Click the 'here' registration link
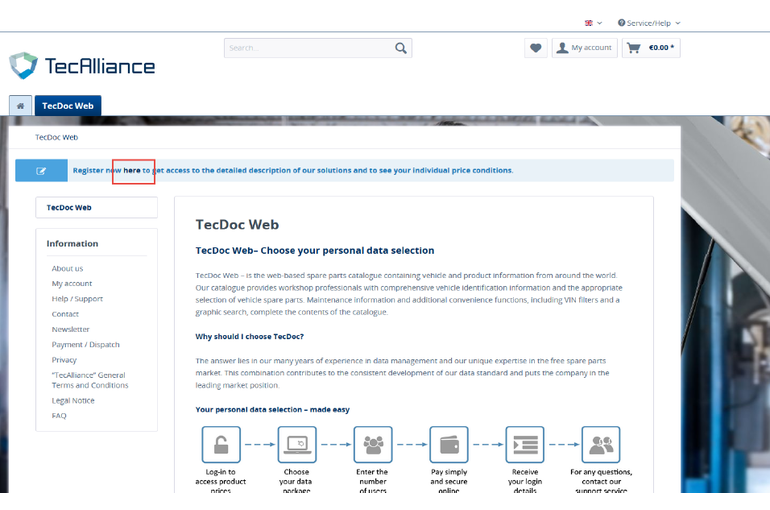 (132, 171)
